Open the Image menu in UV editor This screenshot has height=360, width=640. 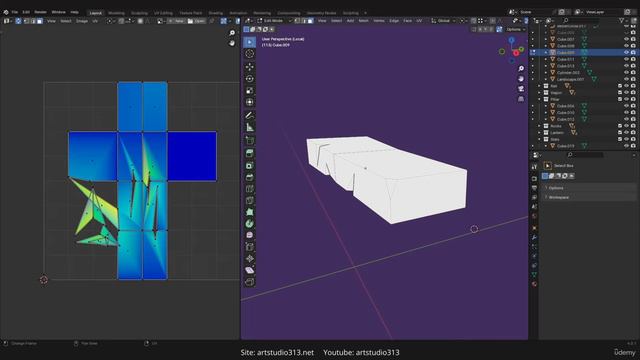[82, 21]
